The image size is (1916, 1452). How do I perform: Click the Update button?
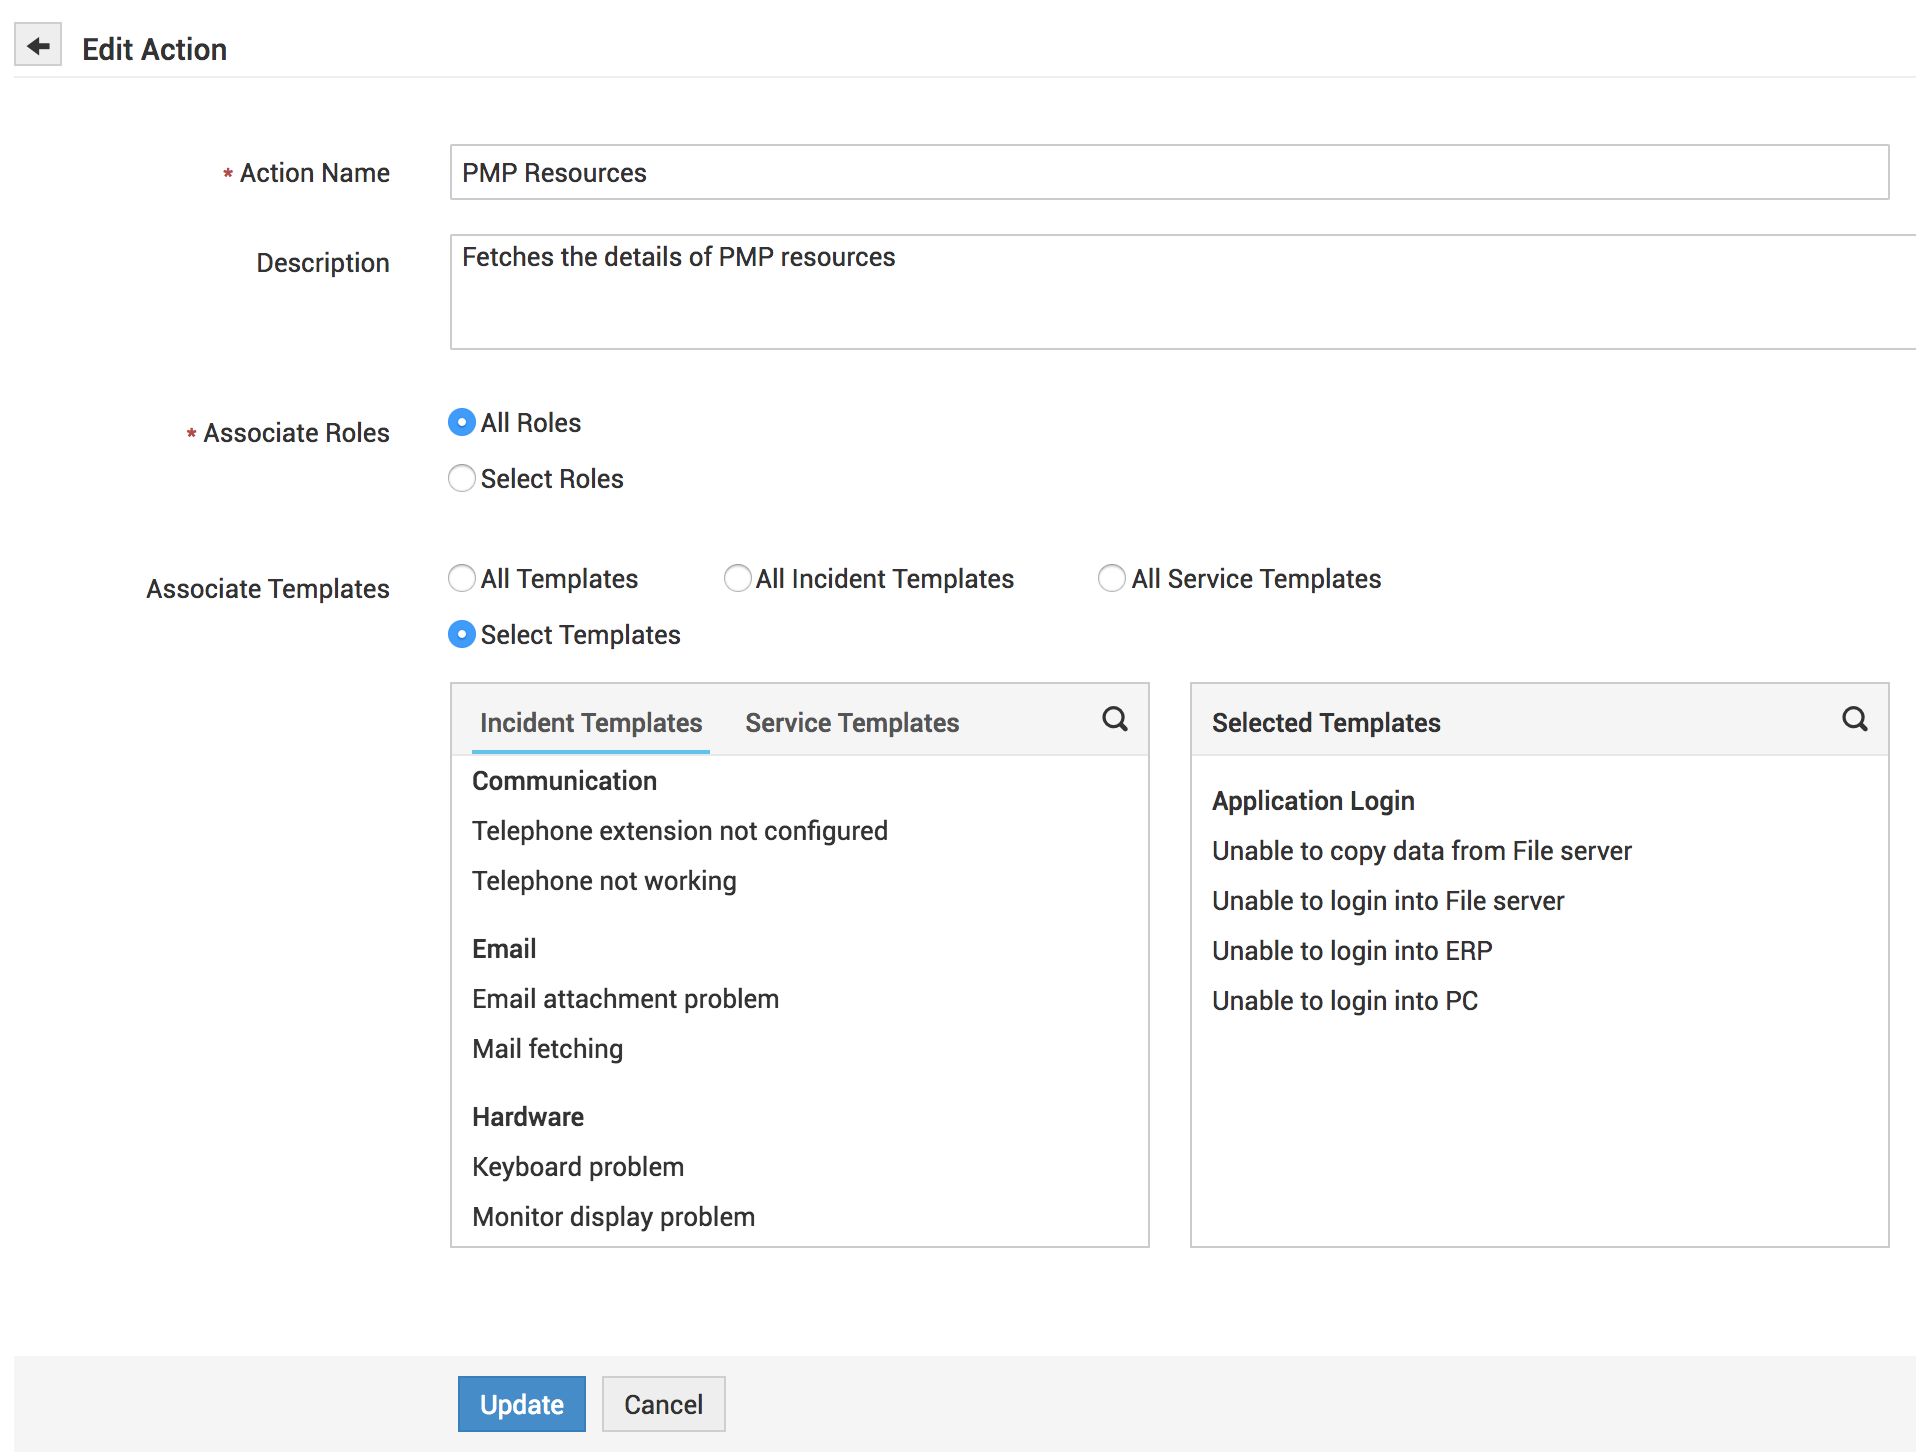point(522,1404)
